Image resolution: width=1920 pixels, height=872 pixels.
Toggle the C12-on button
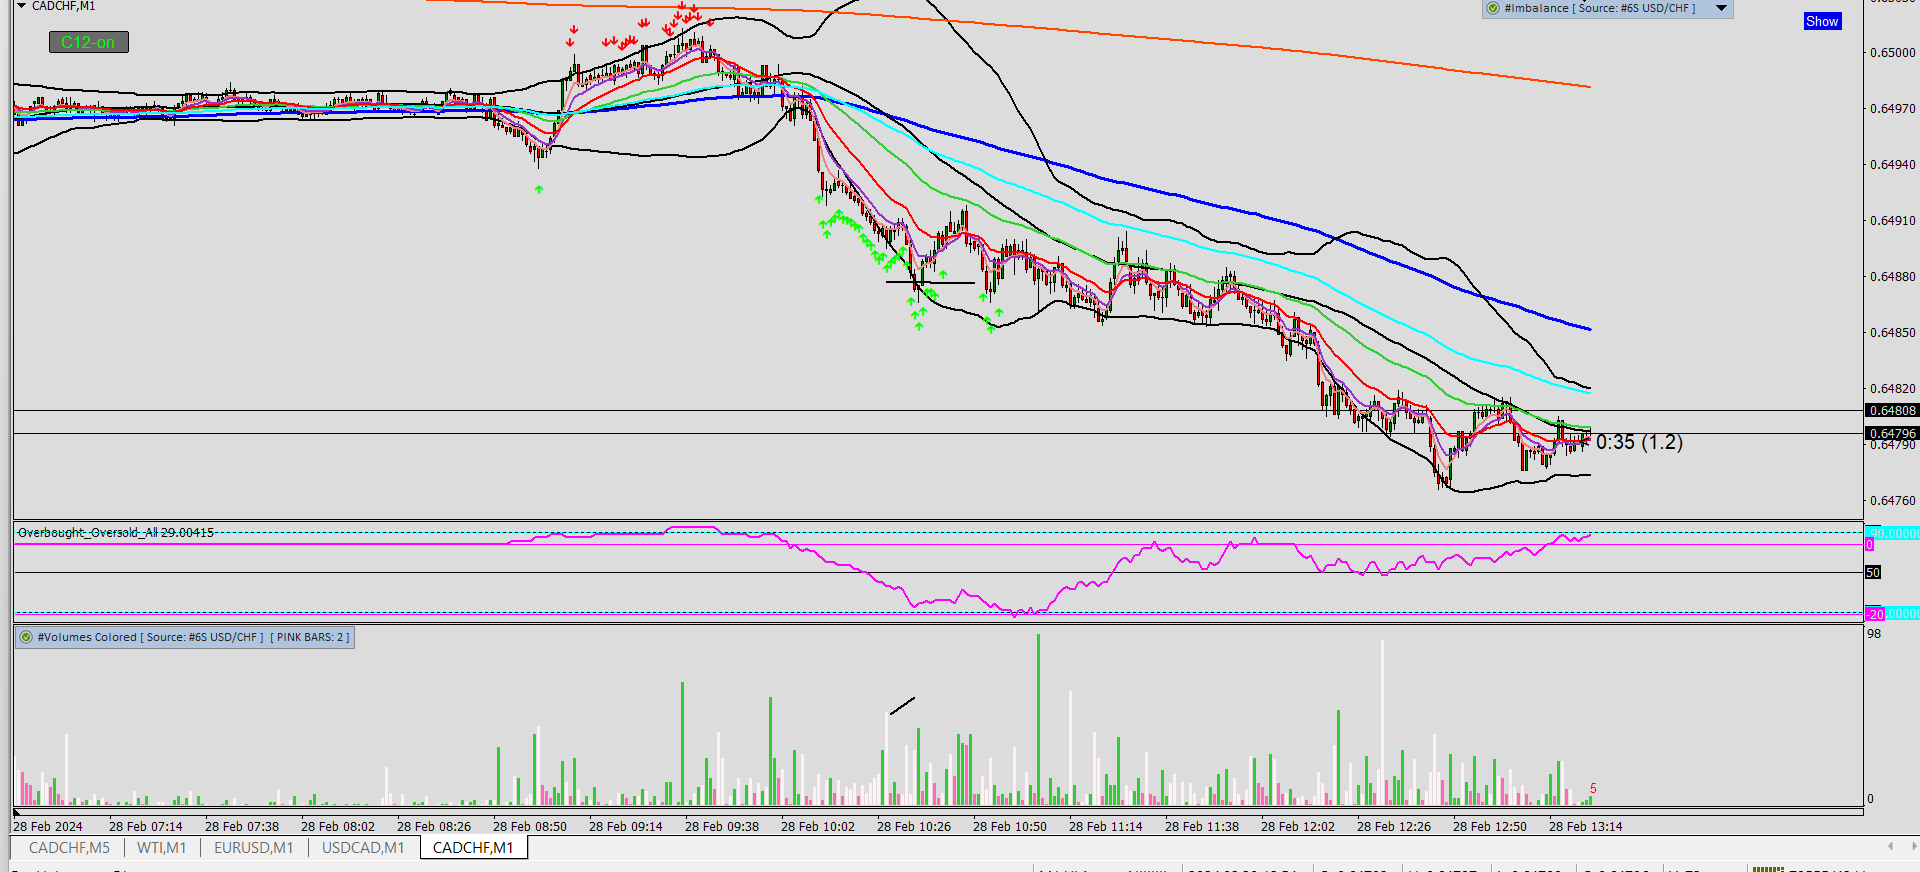coord(89,42)
